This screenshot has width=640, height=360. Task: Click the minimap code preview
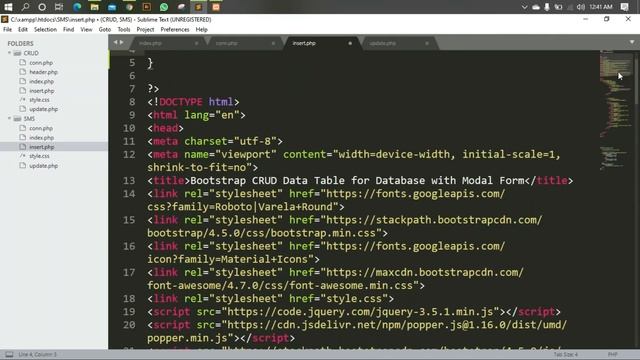click(x=616, y=110)
